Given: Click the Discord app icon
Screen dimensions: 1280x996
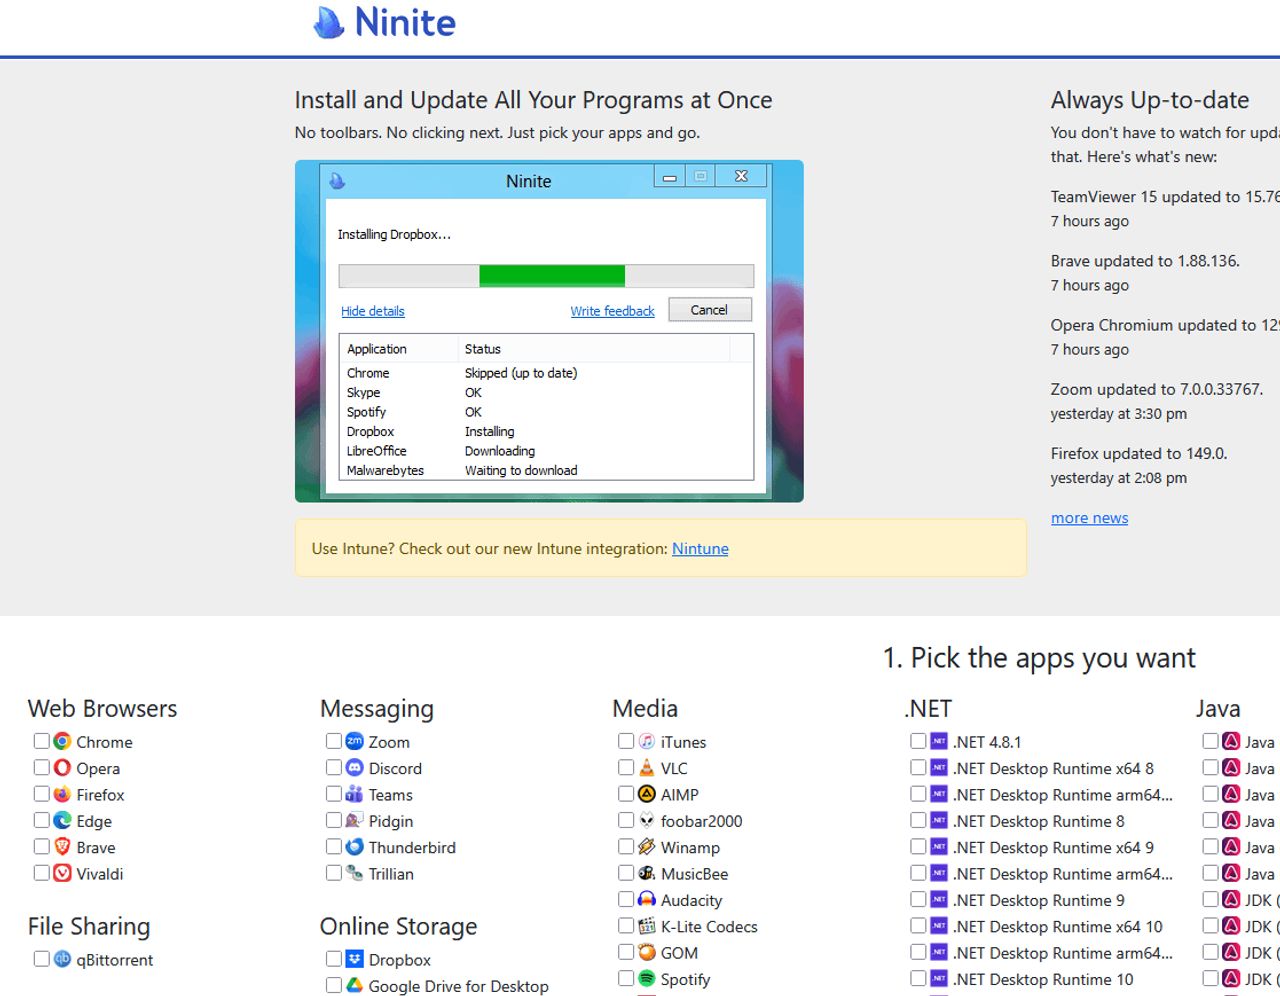Looking at the screenshot, I should (x=354, y=768).
